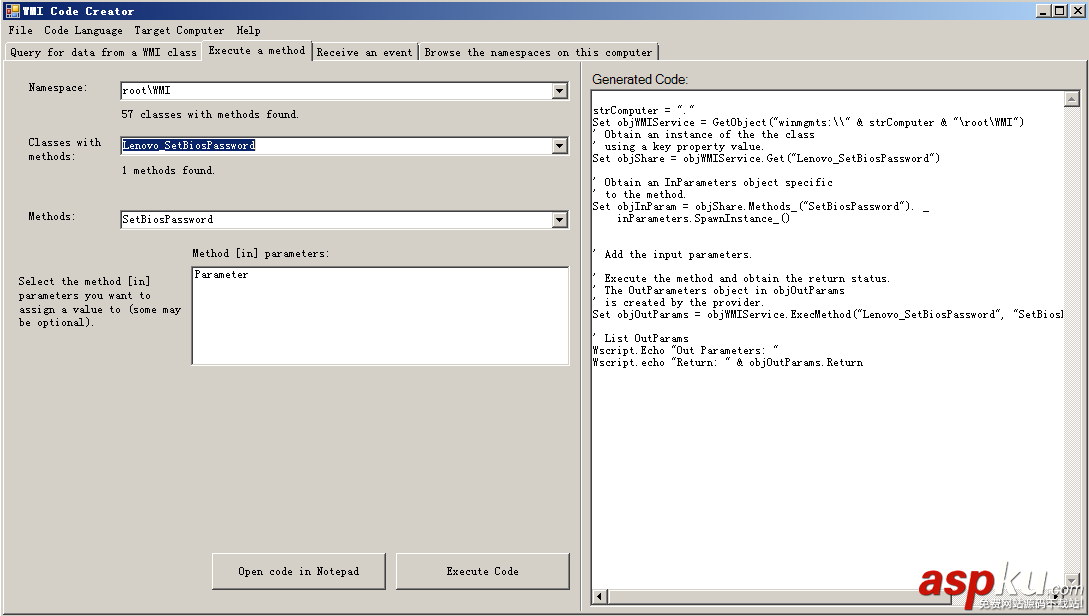Click the Execute Code button

click(483, 572)
